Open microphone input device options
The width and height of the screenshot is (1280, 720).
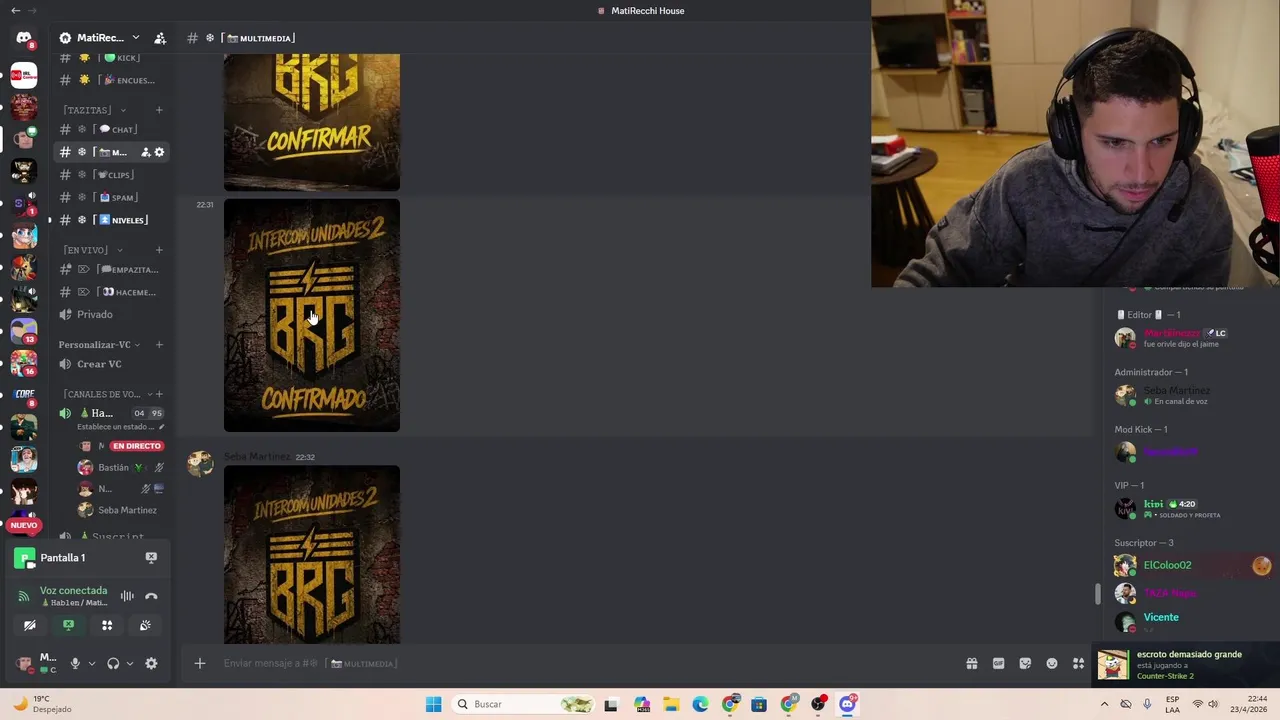92,663
